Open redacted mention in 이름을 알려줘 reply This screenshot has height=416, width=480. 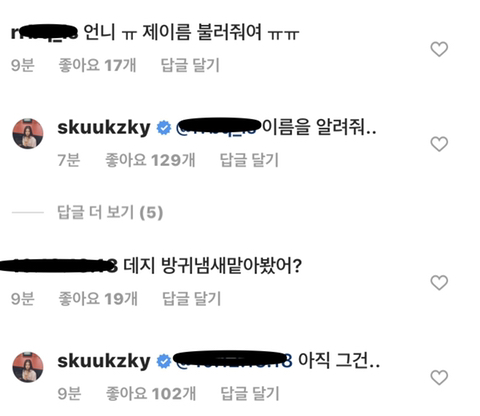pyautogui.click(x=218, y=127)
